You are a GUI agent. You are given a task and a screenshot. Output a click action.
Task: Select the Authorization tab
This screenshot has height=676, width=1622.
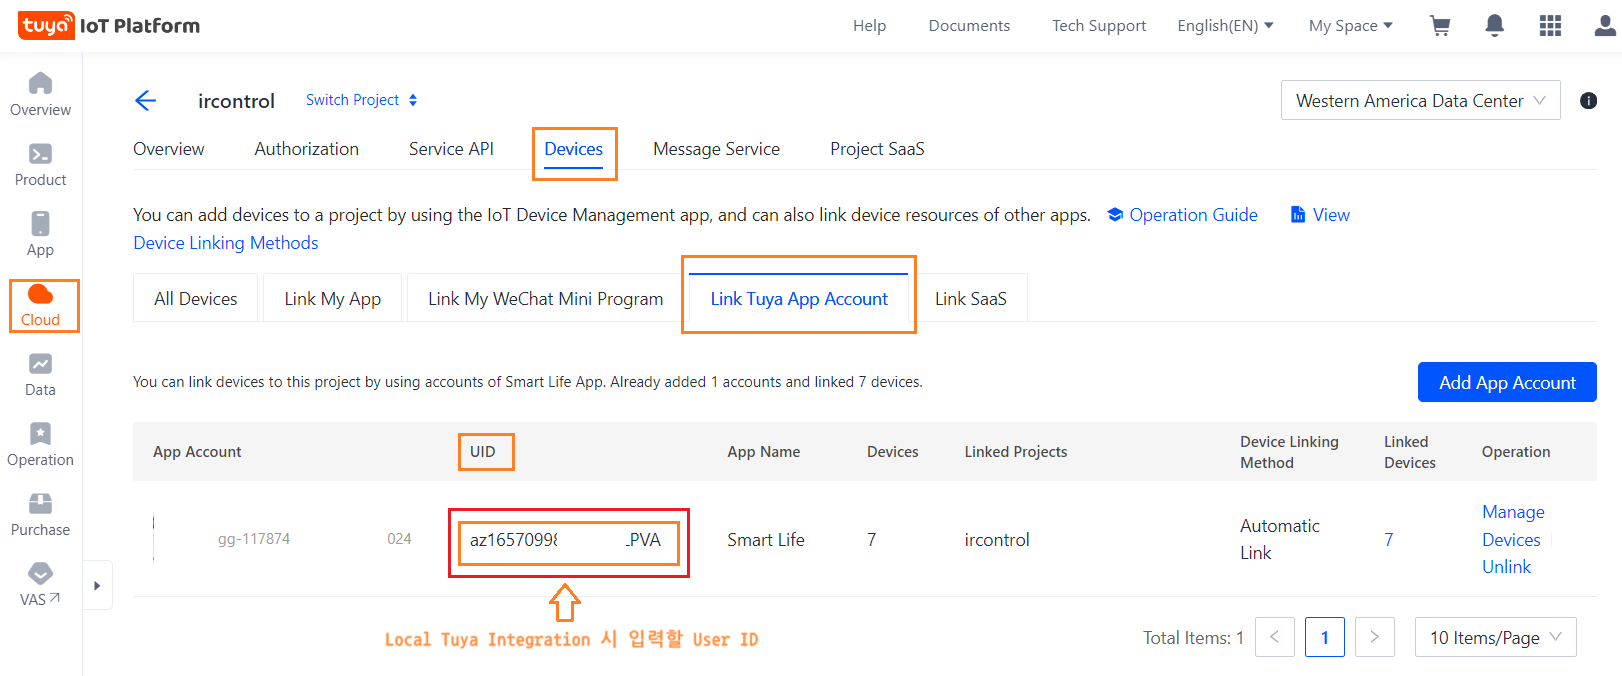(306, 149)
